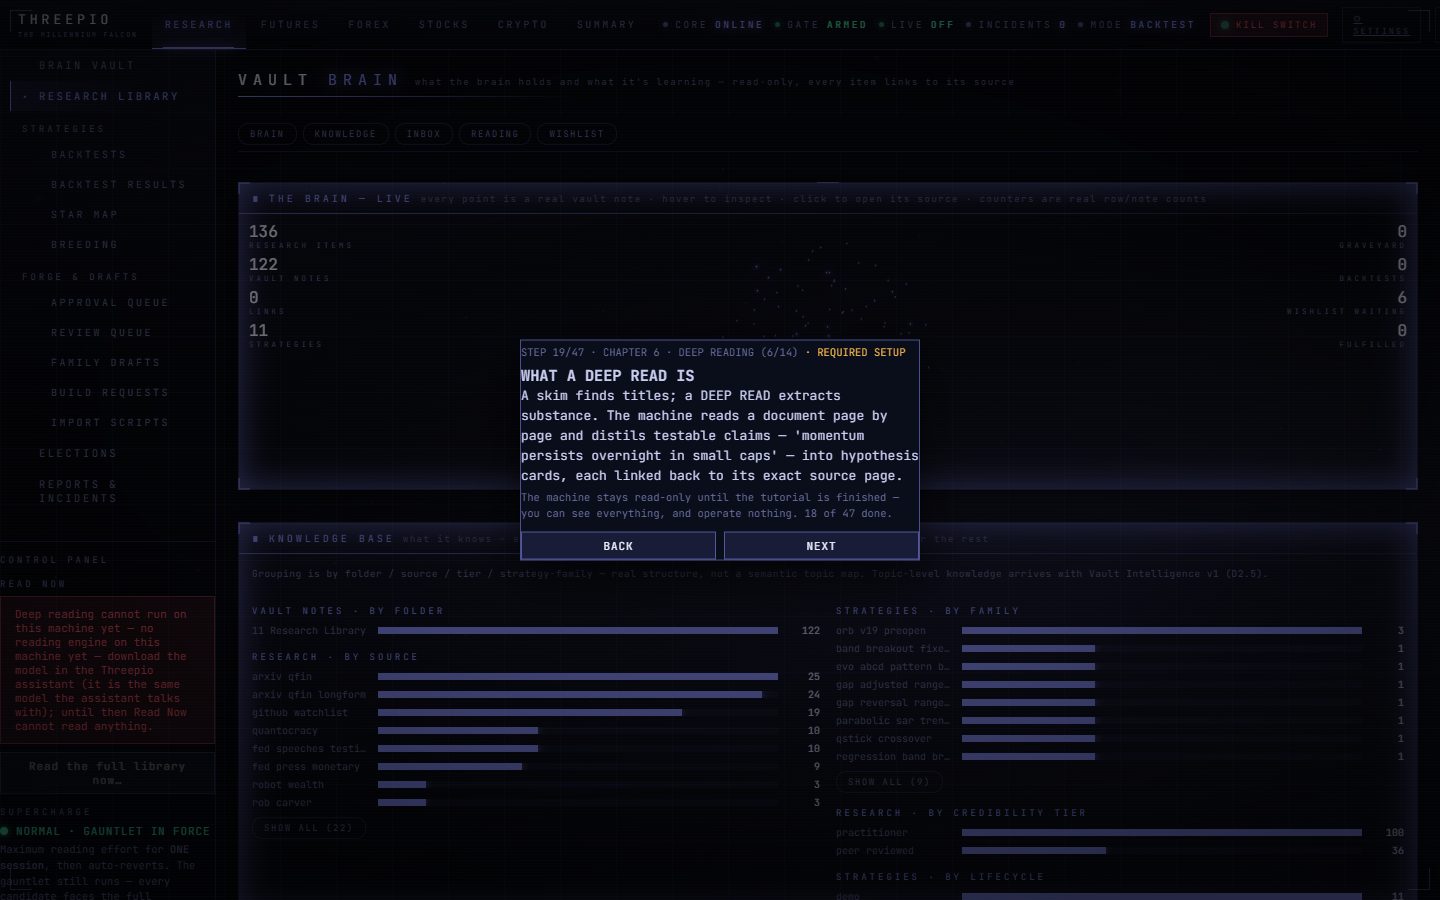
Task: Switch to the CRYPTO tab
Action: [x=523, y=25]
